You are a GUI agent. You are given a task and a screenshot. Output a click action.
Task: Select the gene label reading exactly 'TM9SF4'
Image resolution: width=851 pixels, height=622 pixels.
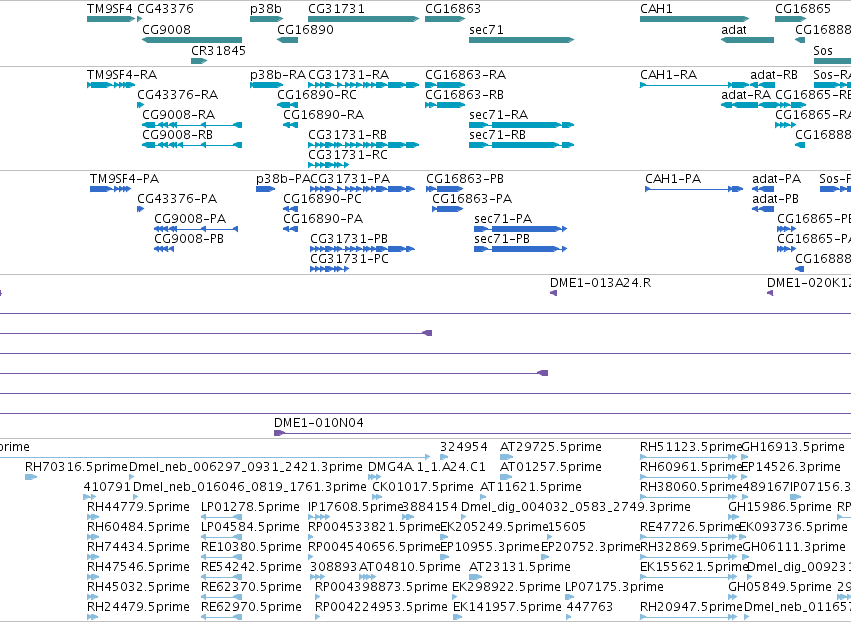point(110,9)
